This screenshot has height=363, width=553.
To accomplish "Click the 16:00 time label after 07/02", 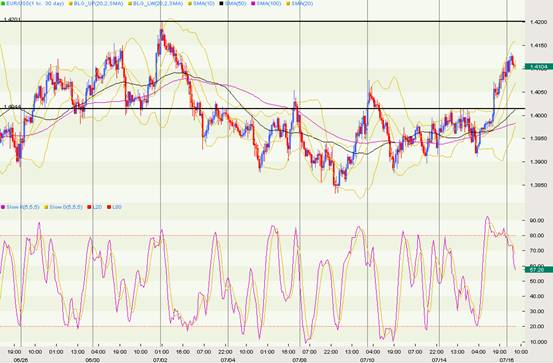I will pos(183,352).
